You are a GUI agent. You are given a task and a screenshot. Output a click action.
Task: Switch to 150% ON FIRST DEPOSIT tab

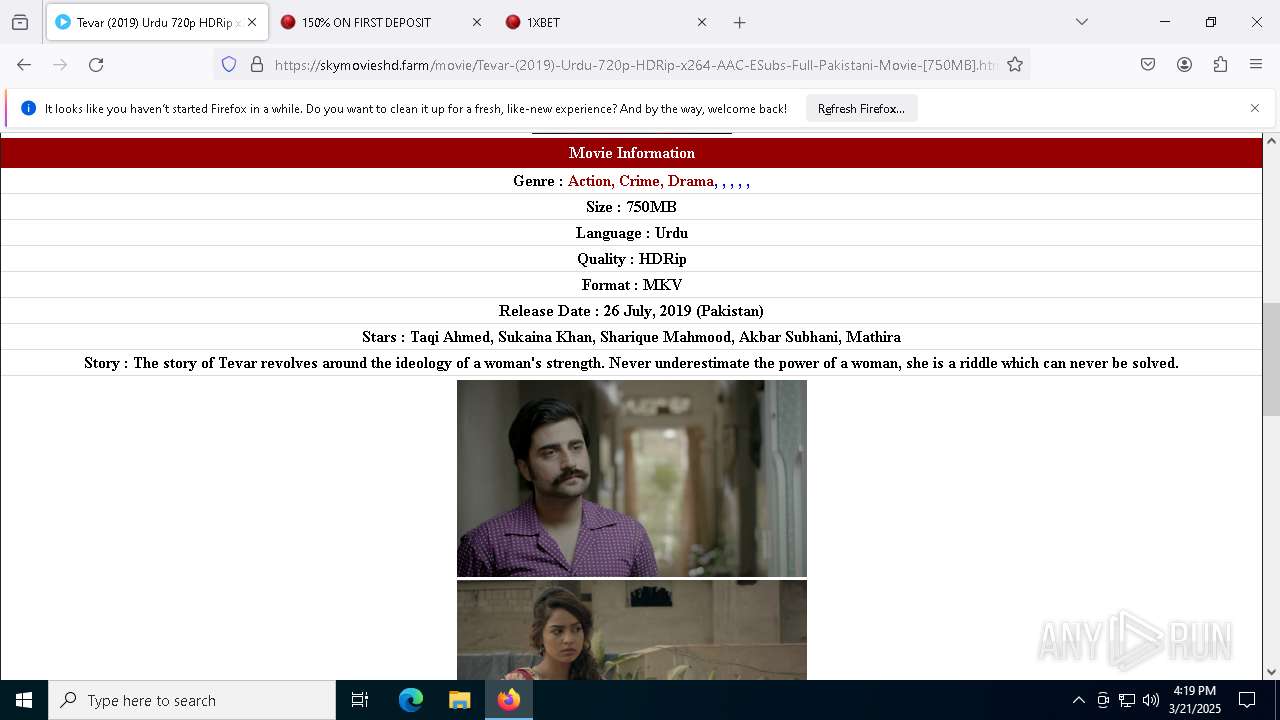point(382,22)
